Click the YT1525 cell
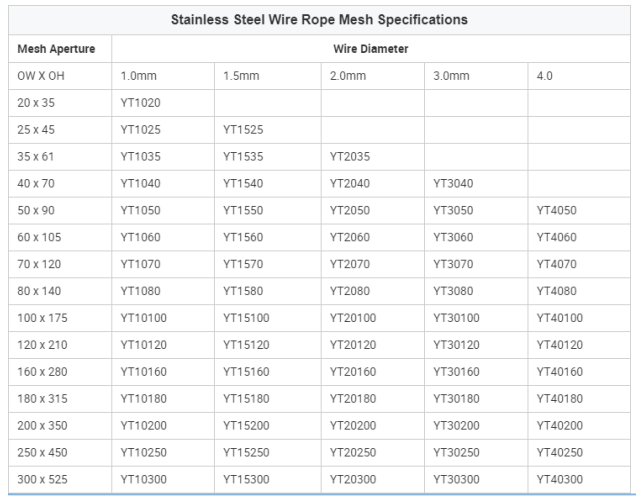The width and height of the screenshot is (641, 499). tap(268, 130)
